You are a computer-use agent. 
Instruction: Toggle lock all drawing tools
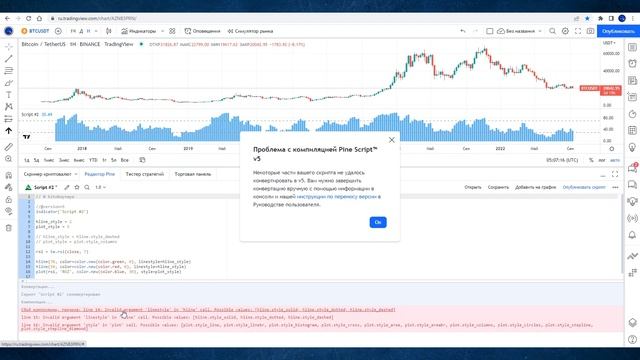[x=9, y=199]
